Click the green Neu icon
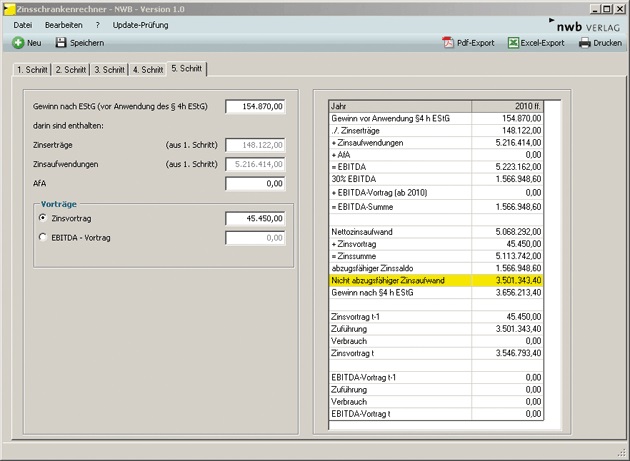 (x=18, y=43)
